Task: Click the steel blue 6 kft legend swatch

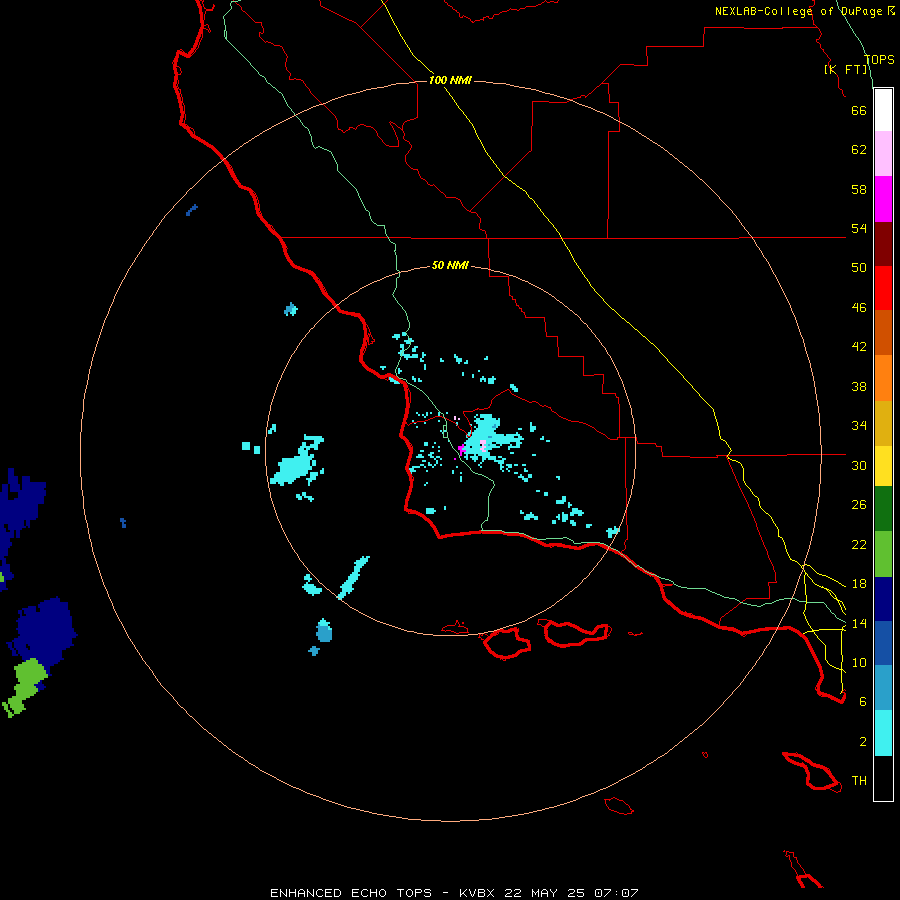Action: (x=883, y=688)
